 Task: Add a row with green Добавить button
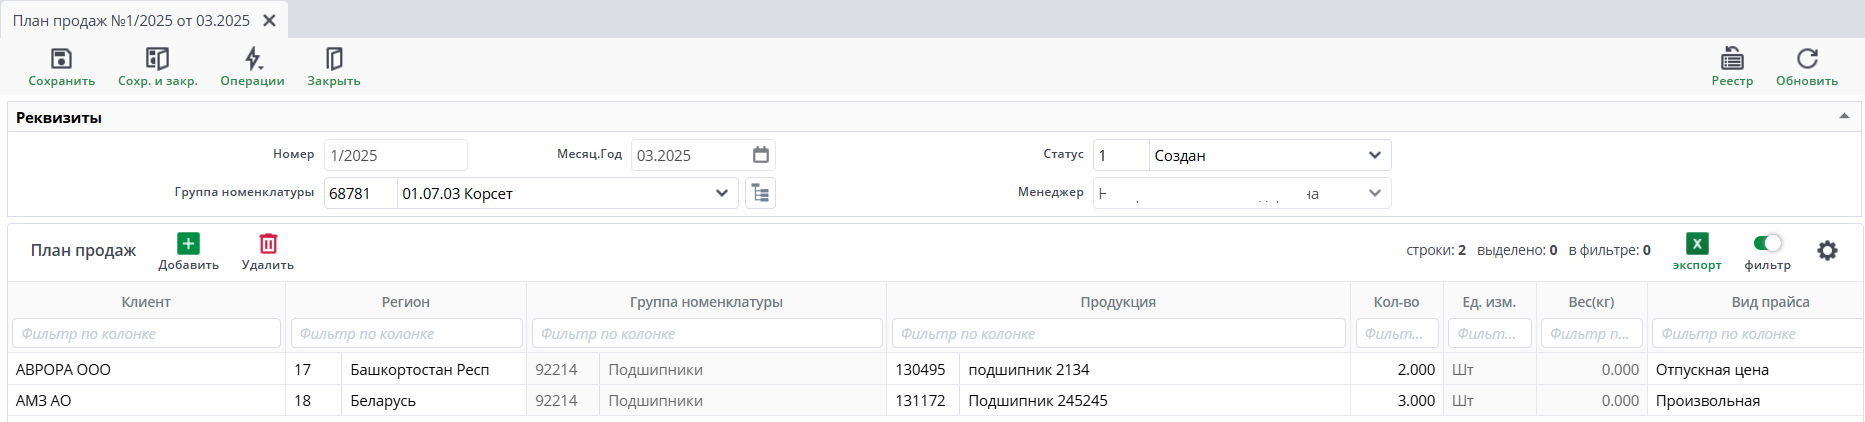188,244
